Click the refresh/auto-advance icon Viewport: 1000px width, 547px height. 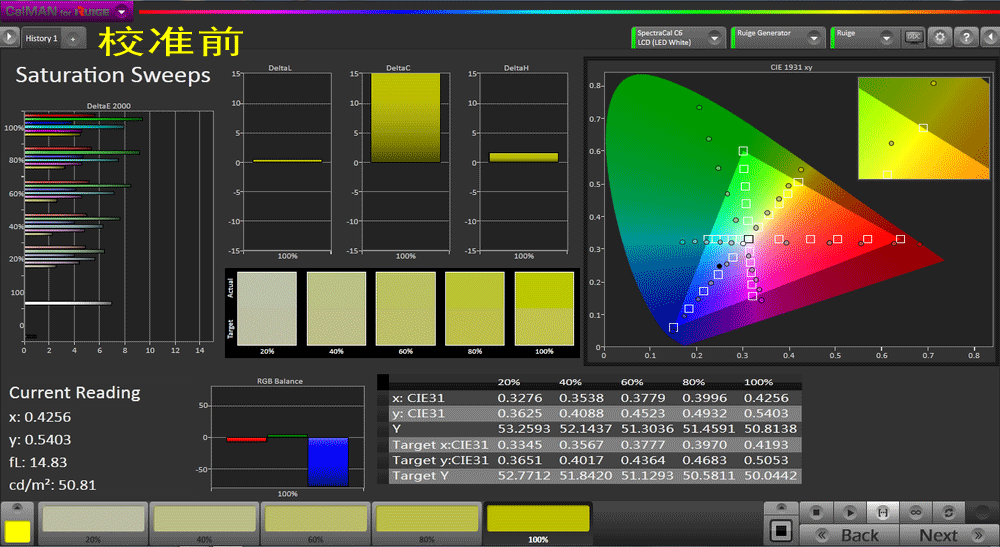coord(947,512)
